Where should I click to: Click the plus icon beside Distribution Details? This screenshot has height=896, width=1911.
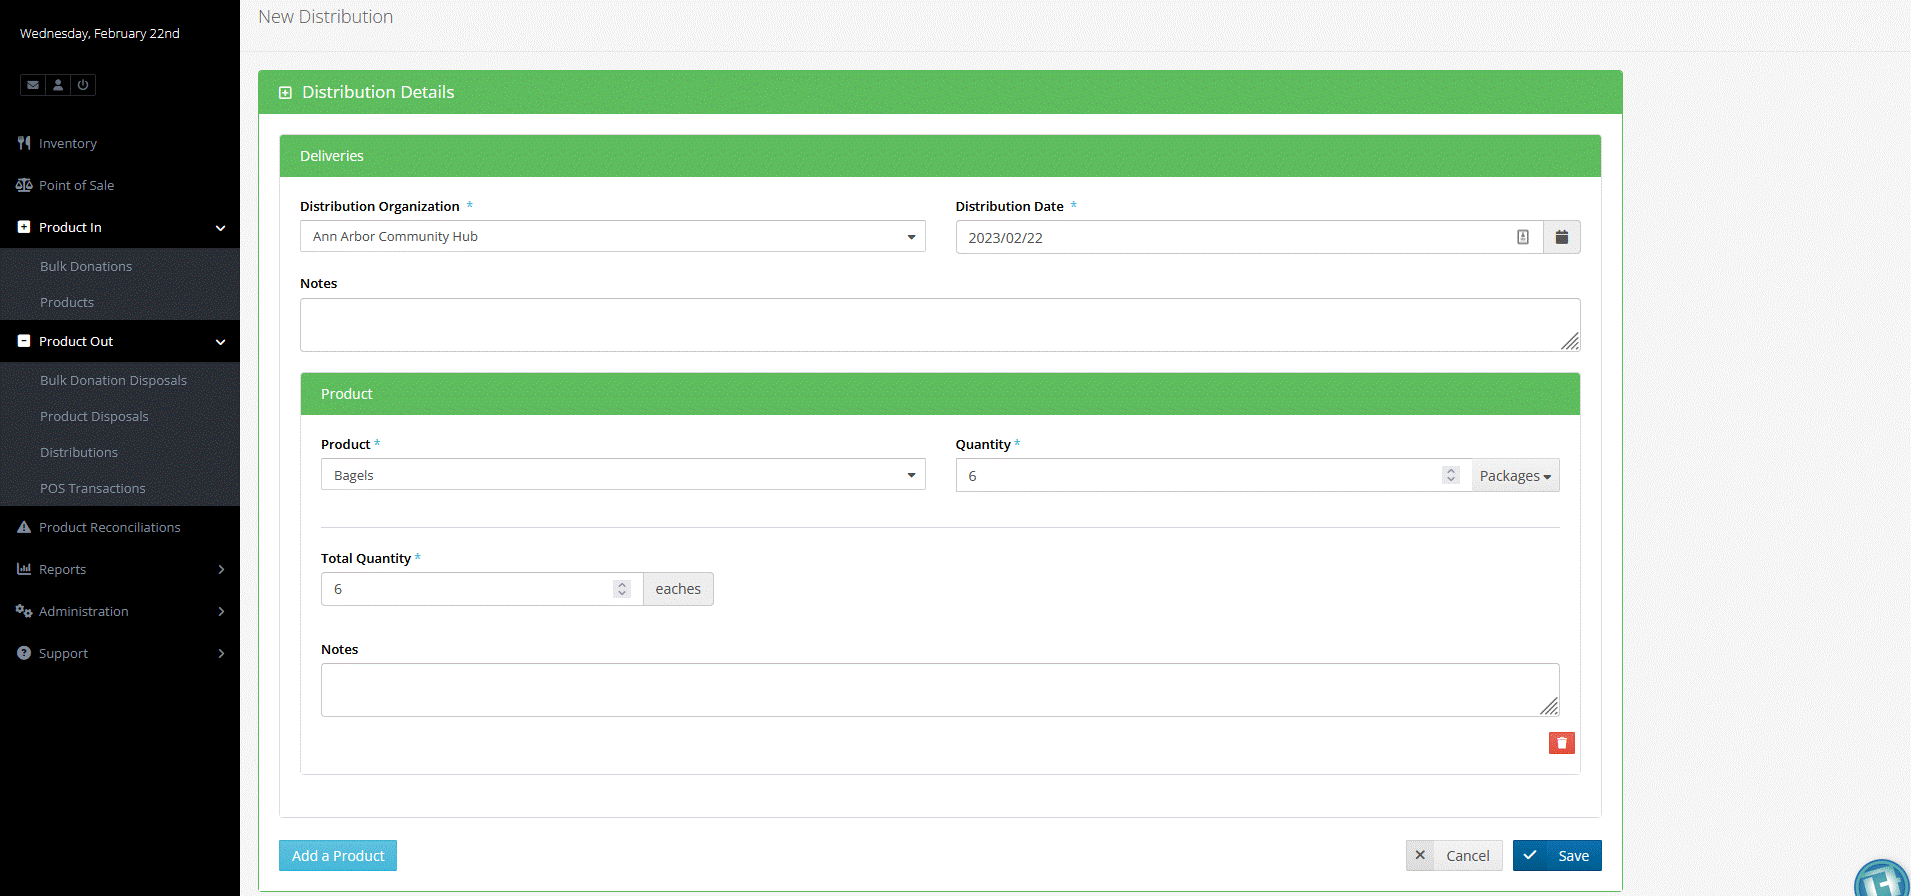tap(285, 92)
